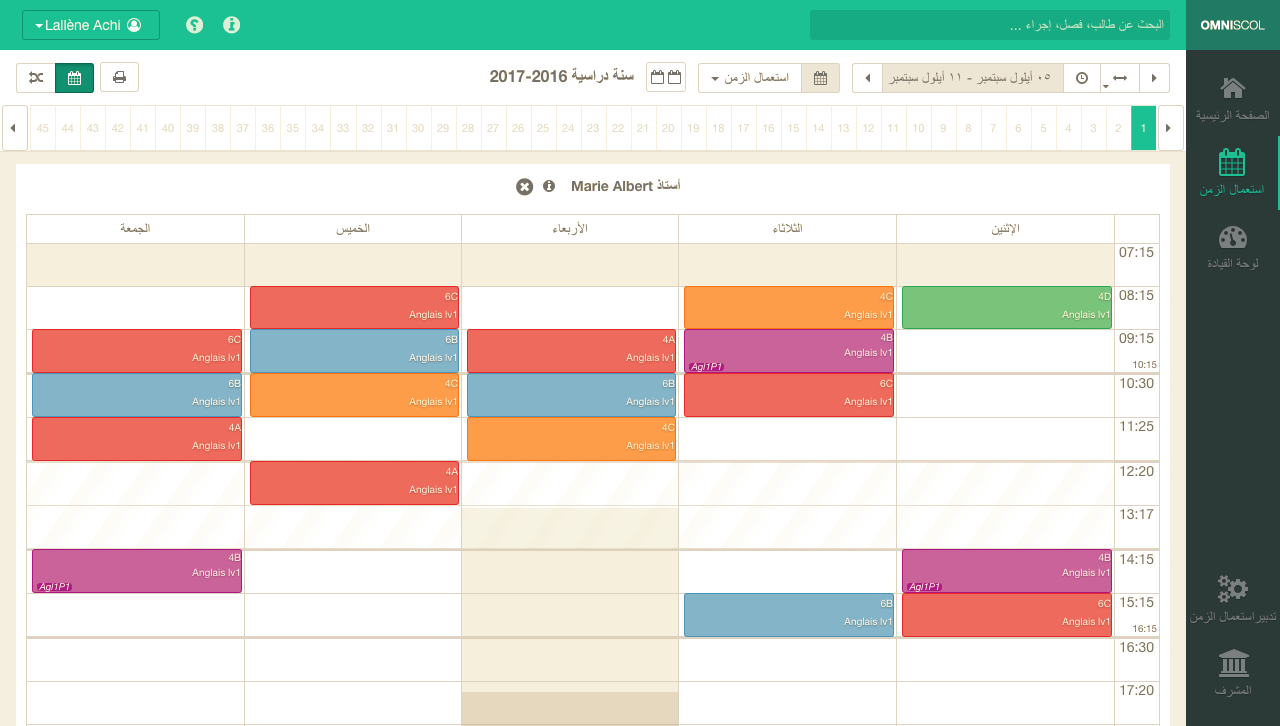The image size is (1280, 726).
Task: Open the supervisor building icon in sidebar
Action: [x=1233, y=662]
